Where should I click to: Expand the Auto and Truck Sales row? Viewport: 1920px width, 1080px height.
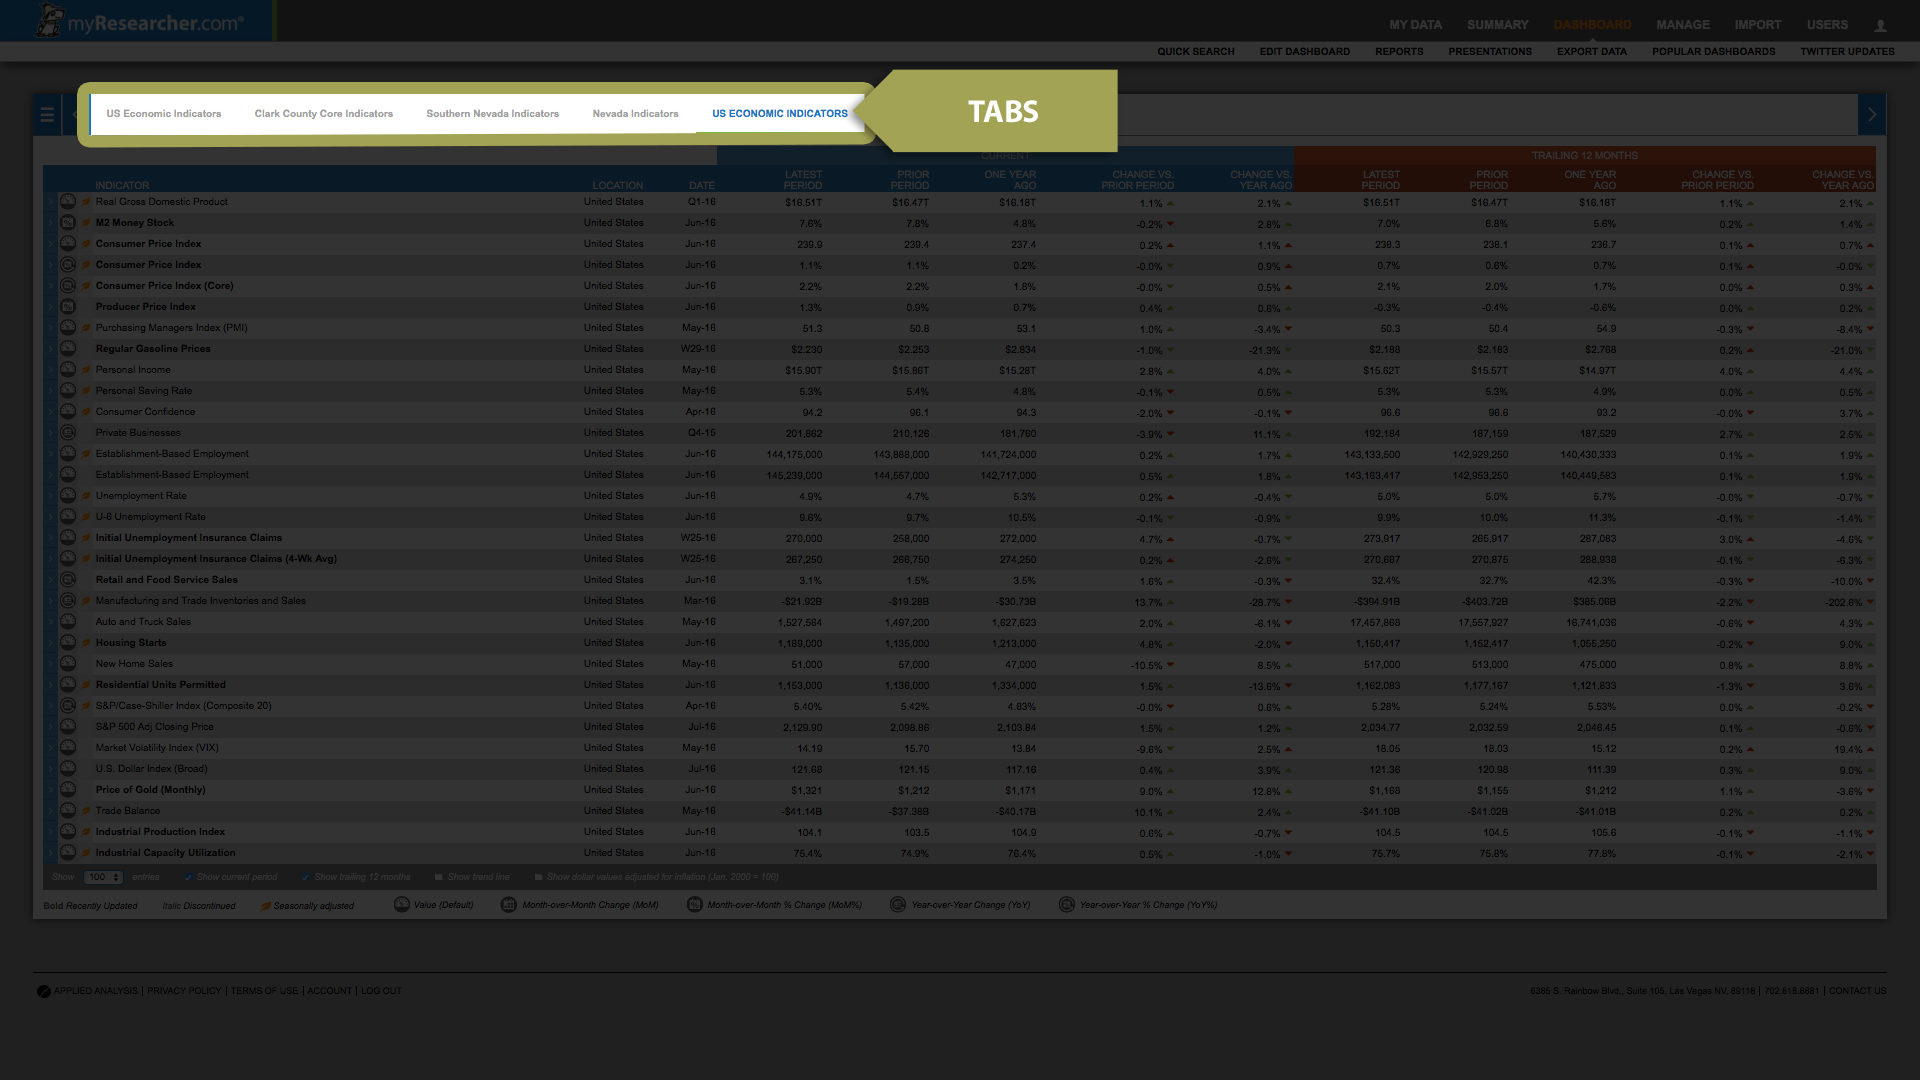point(51,622)
